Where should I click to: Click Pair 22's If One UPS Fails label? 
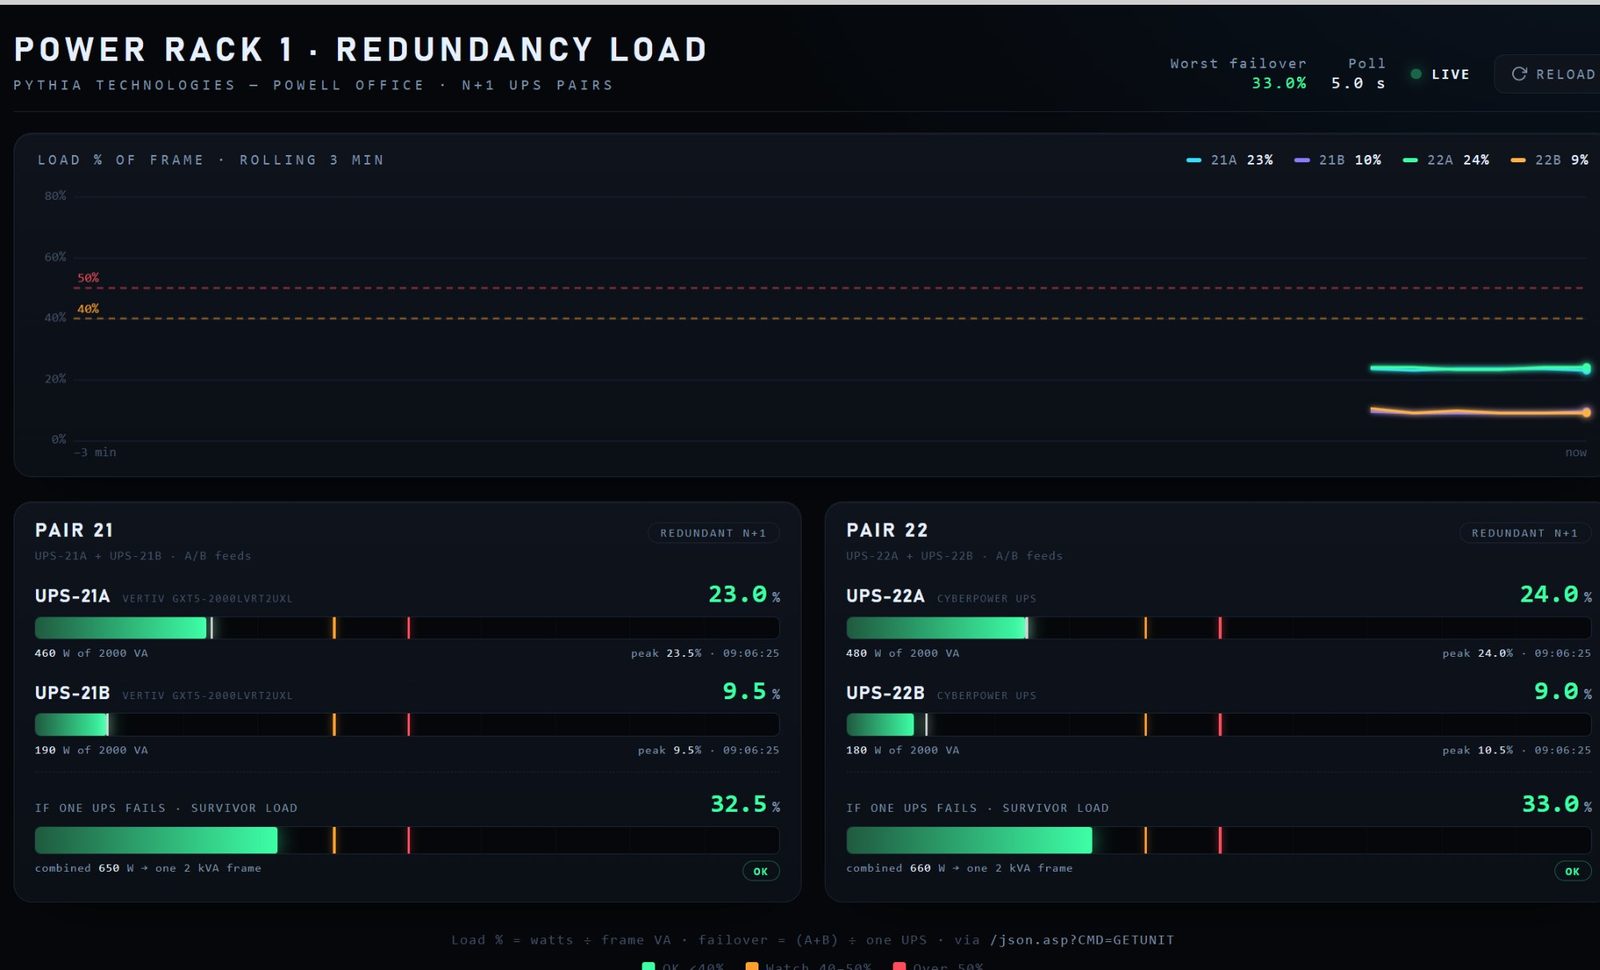click(977, 808)
